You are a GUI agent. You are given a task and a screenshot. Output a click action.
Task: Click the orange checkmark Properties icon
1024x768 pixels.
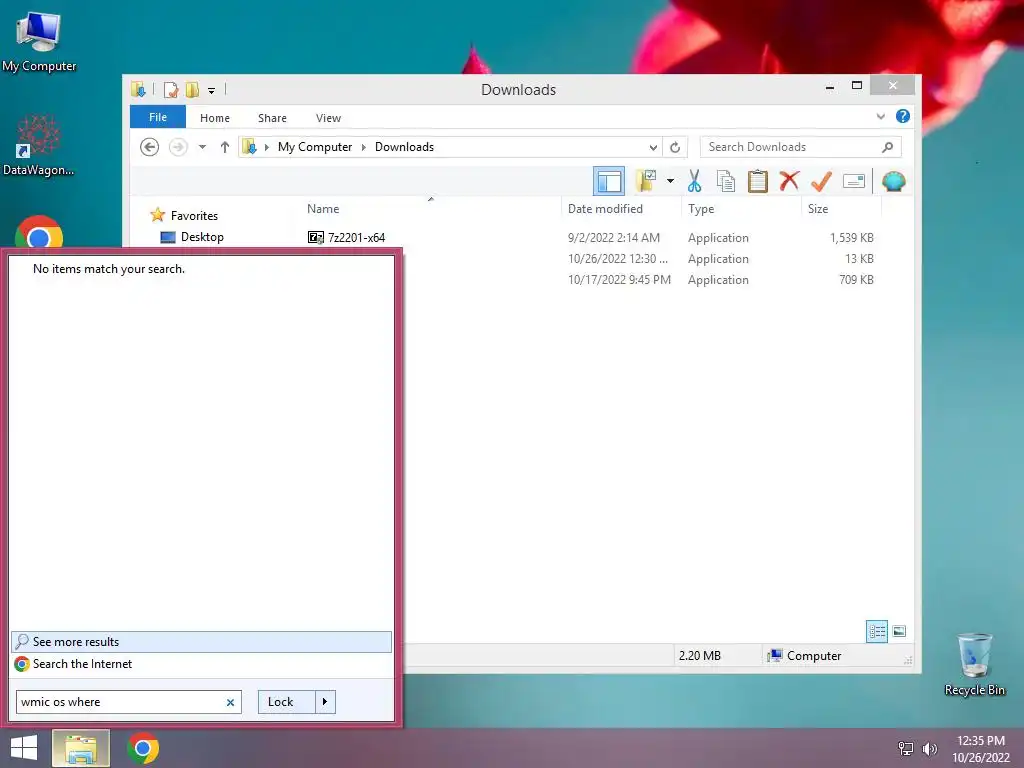click(x=821, y=181)
